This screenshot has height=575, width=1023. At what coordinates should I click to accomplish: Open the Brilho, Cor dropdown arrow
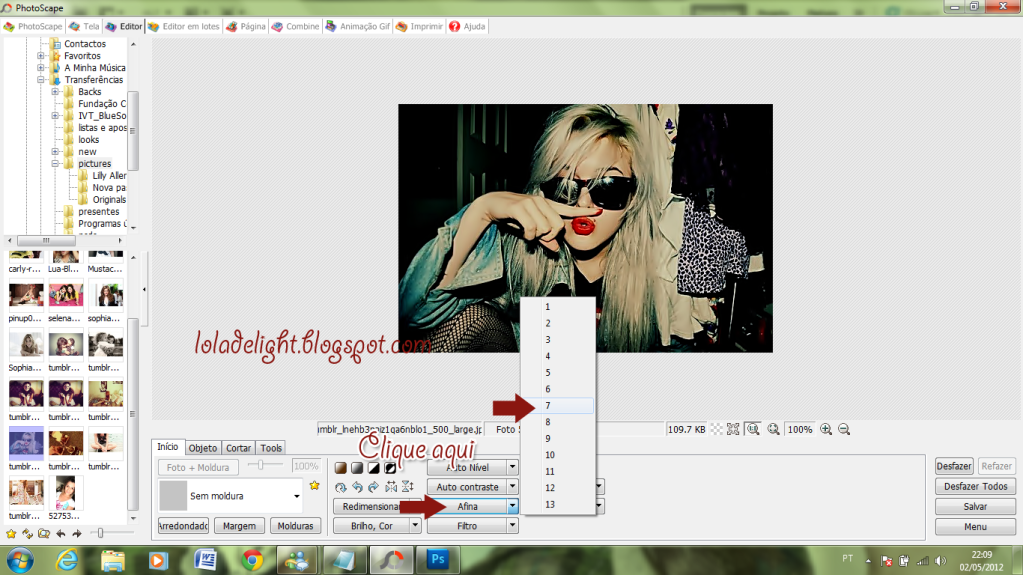point(415,525)
